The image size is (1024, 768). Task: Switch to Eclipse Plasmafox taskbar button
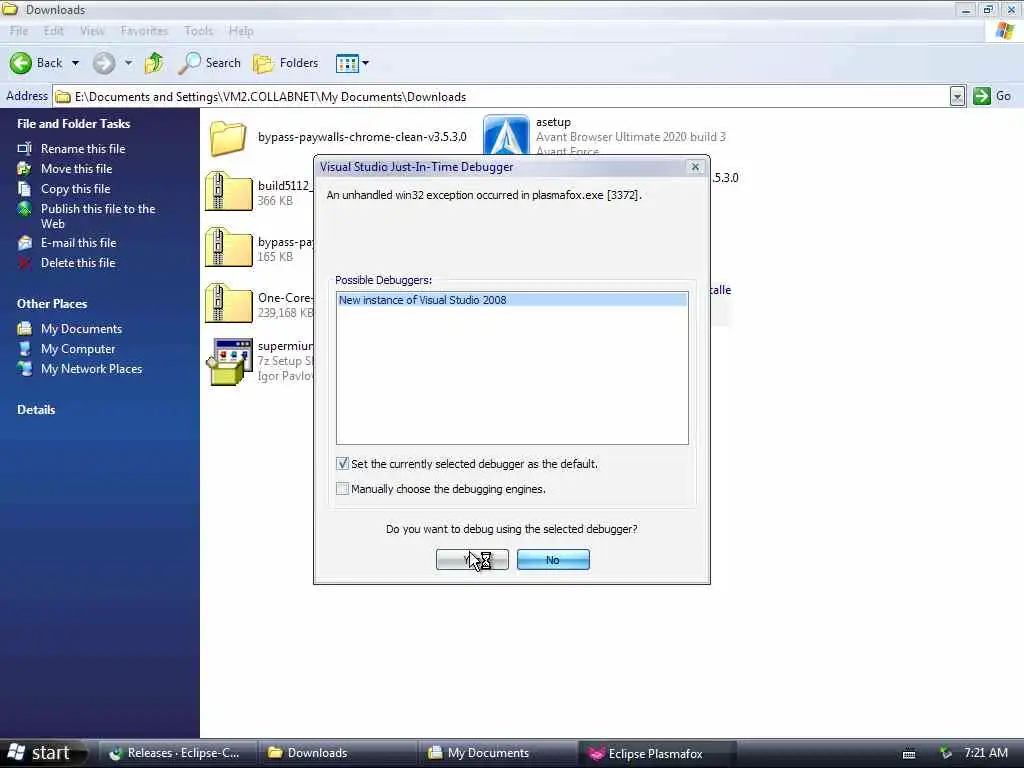(656, 753)
